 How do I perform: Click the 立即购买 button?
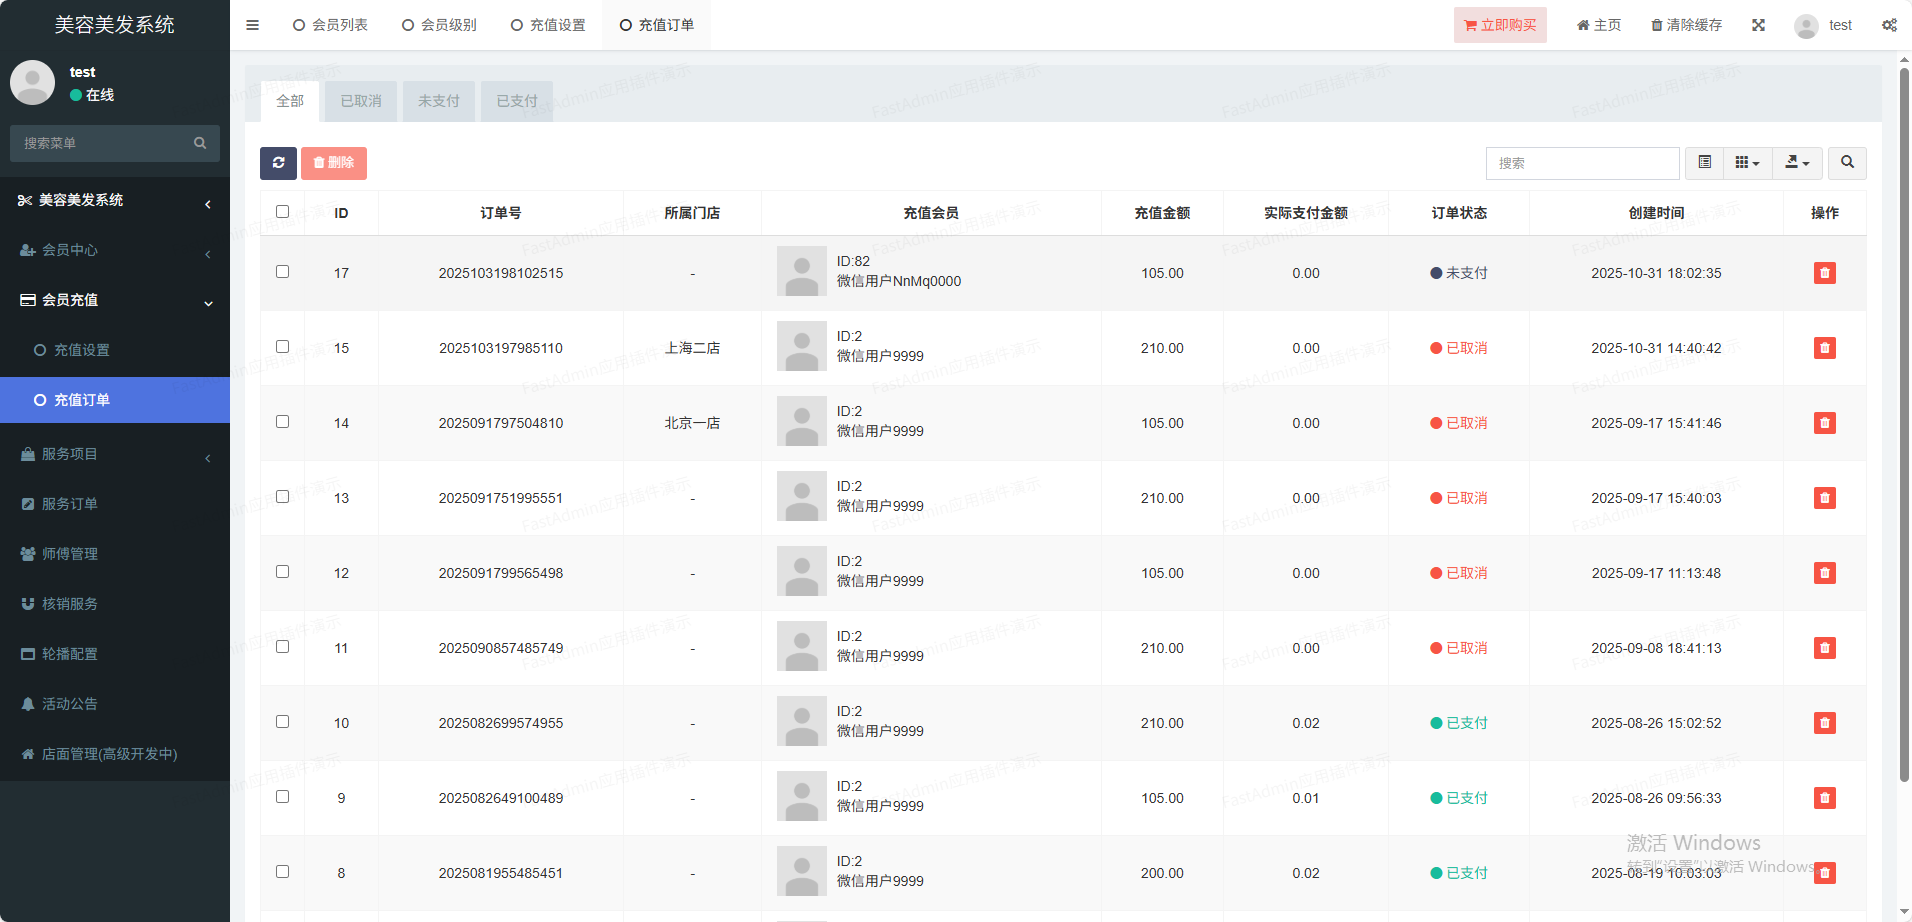tap(1500, 25)
